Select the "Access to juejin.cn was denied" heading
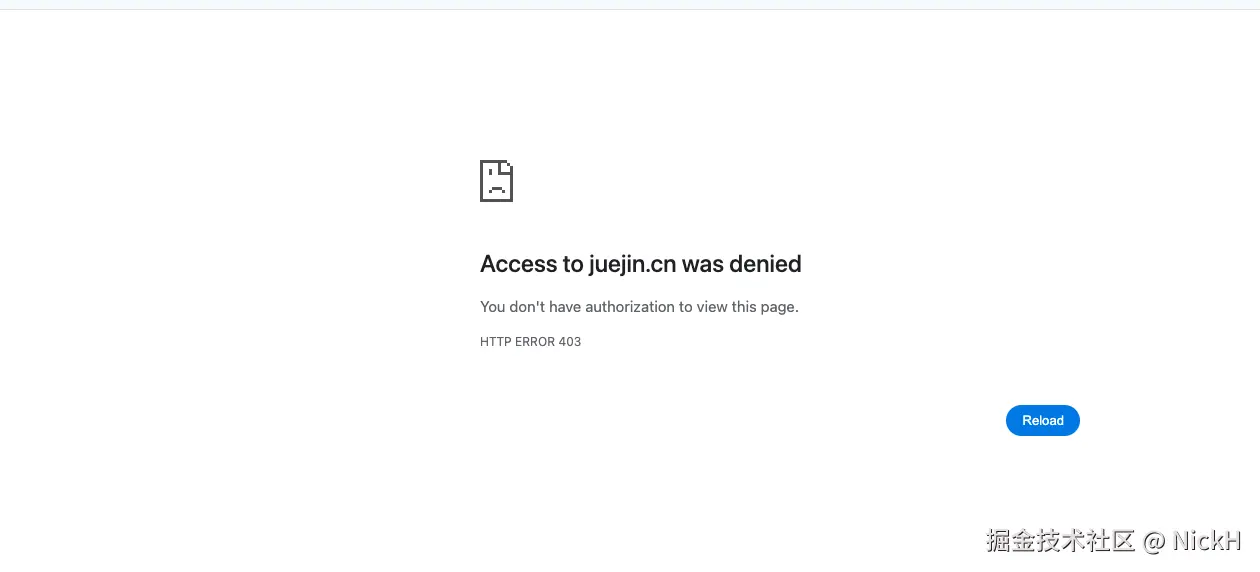Image resolution: width=1260 pixels, height=572 pixels. point(641,264)
